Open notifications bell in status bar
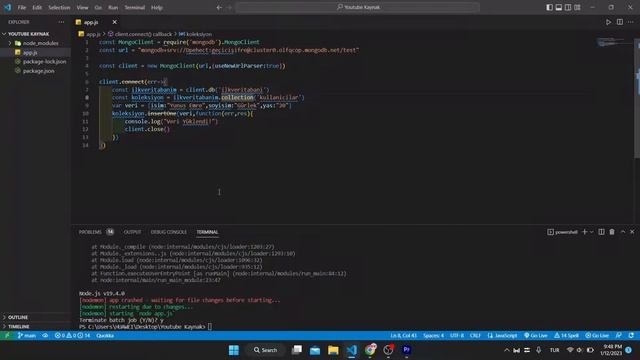 coord(631,336)
